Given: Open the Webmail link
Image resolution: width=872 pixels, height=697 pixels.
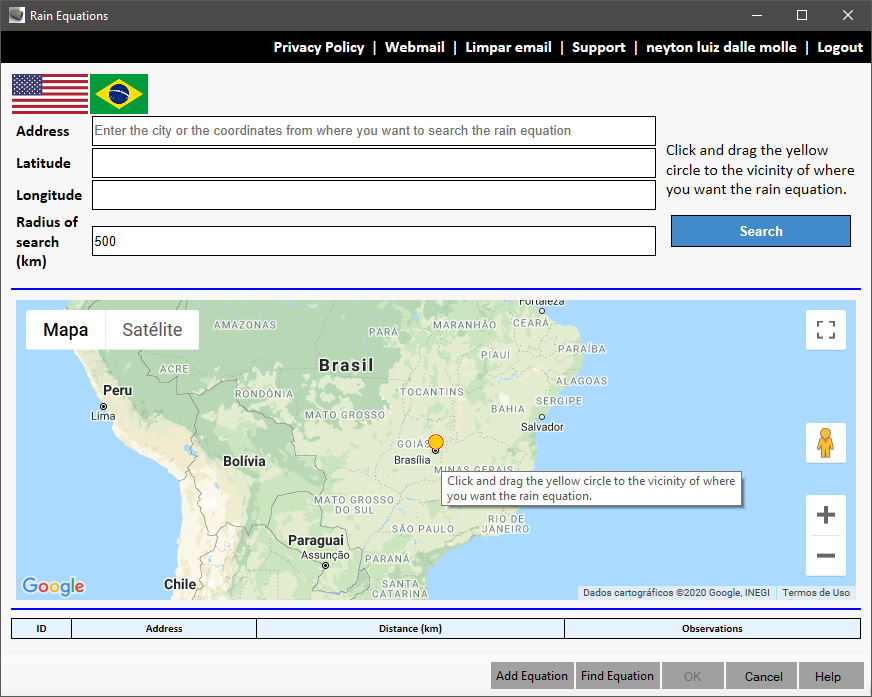Looking at the screenshot, I should tap(415, 47).
